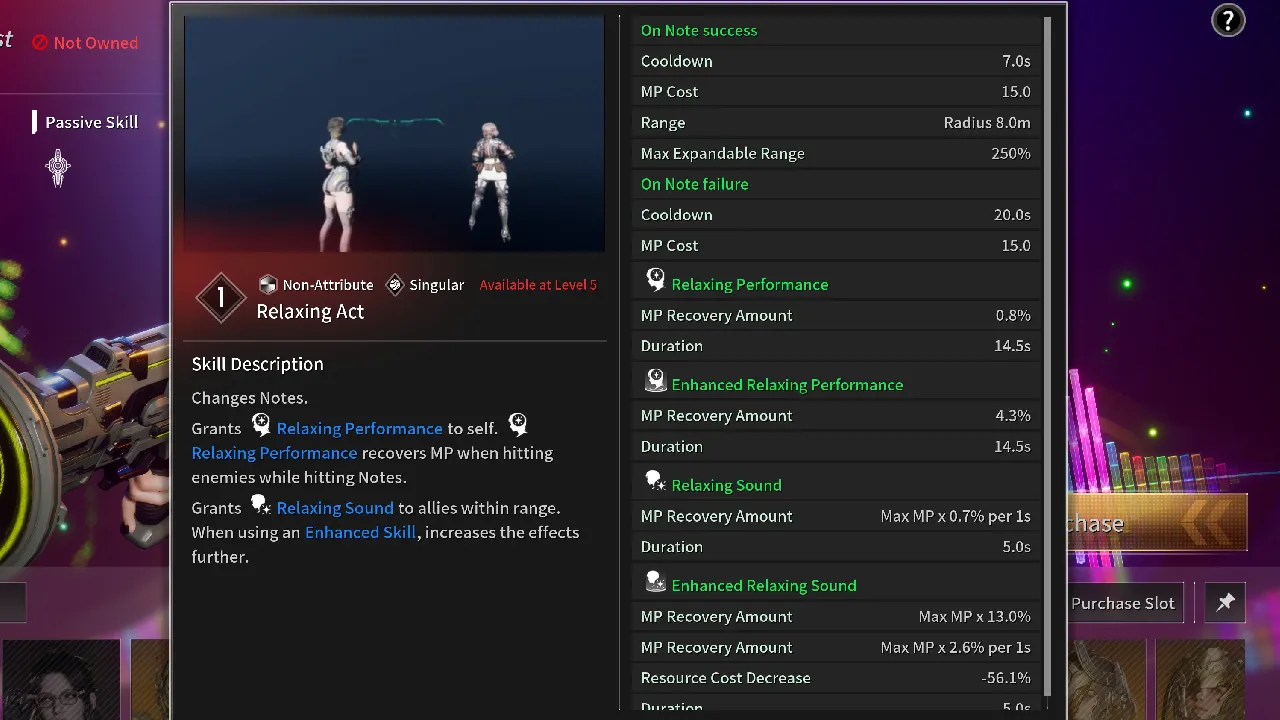Image resolution: width=1280 pixels, height=720 pixels.
Task: Click the Relaxing Performance icon in stats list
Action: pyautogui.click(x=655, y=281)
